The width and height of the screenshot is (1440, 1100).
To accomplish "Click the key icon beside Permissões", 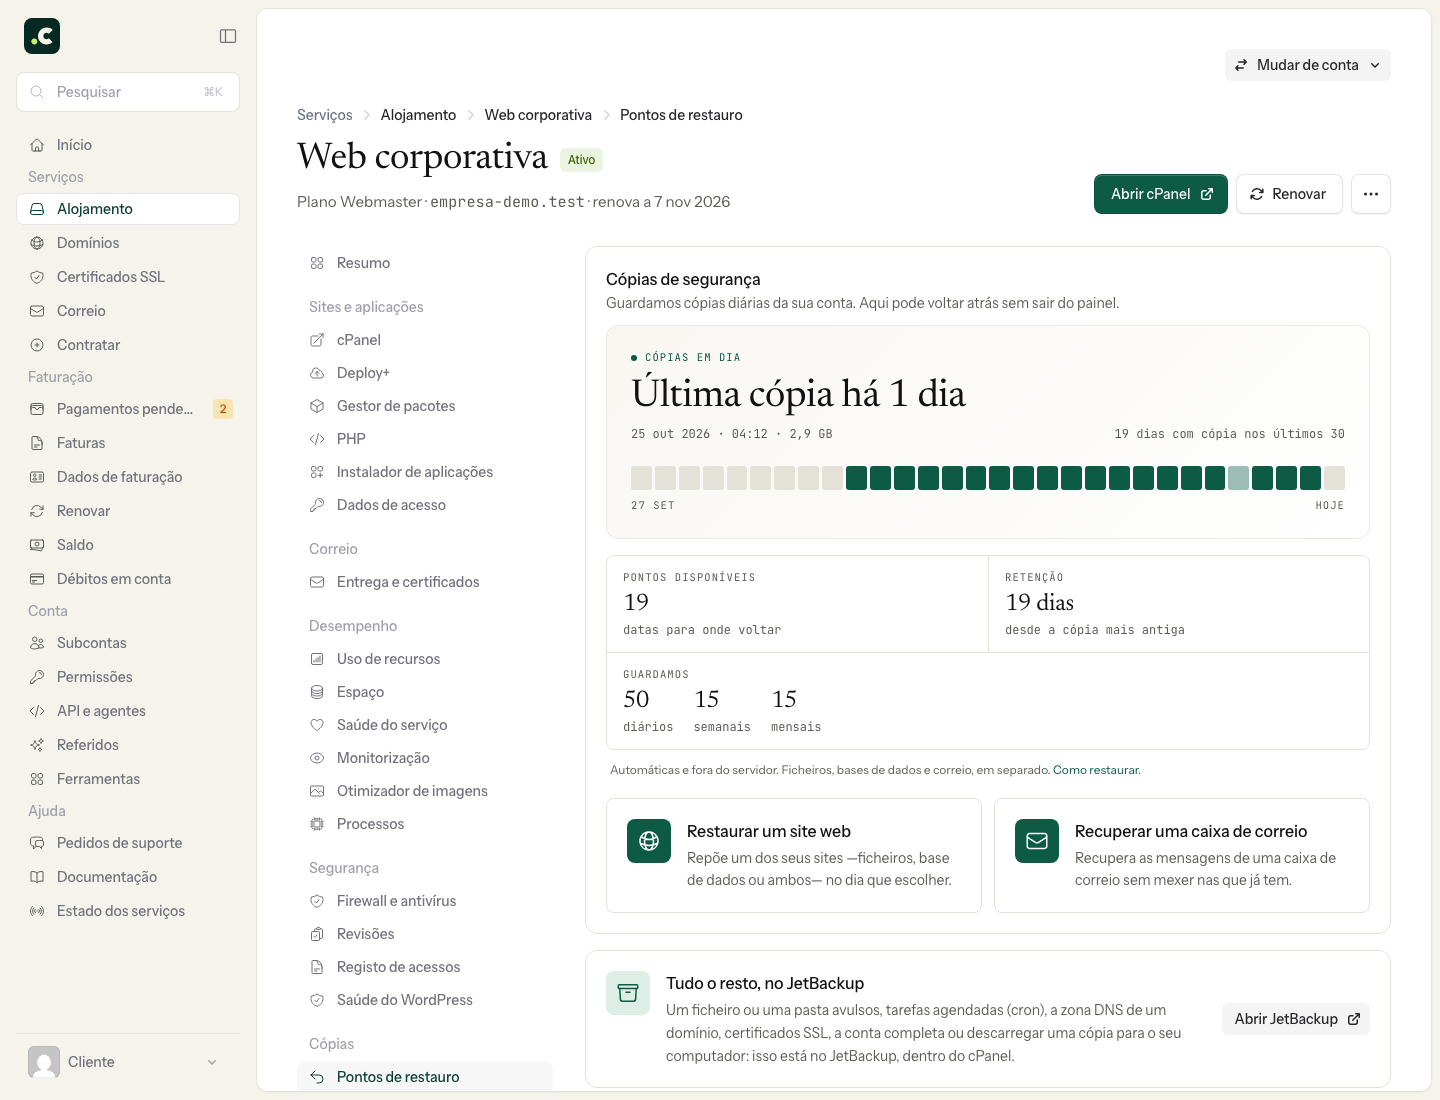I will [37, 677].
